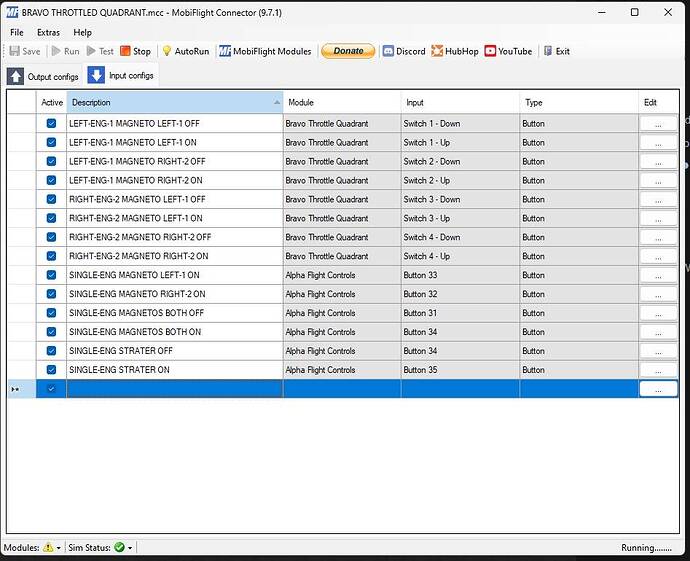Disable the SINGLE-ENG MAGNETOS BOTH OFF row checkbox
The height and width of the screenshot is (561, 690).
tap(52, 313)
